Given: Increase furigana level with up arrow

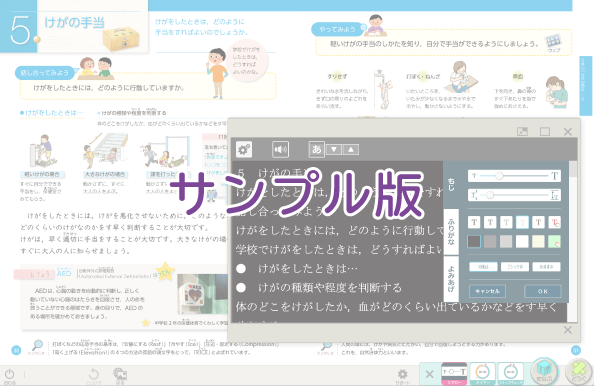Looking at the screenshot, I should (x=351, y=149).
